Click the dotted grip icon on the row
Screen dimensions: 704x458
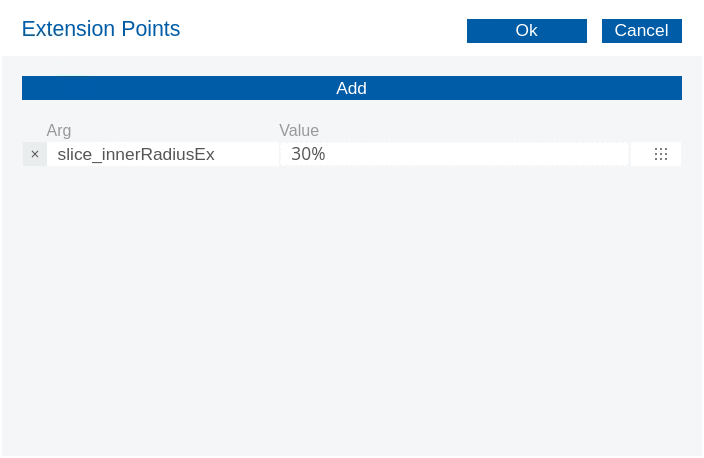(660, 154)
